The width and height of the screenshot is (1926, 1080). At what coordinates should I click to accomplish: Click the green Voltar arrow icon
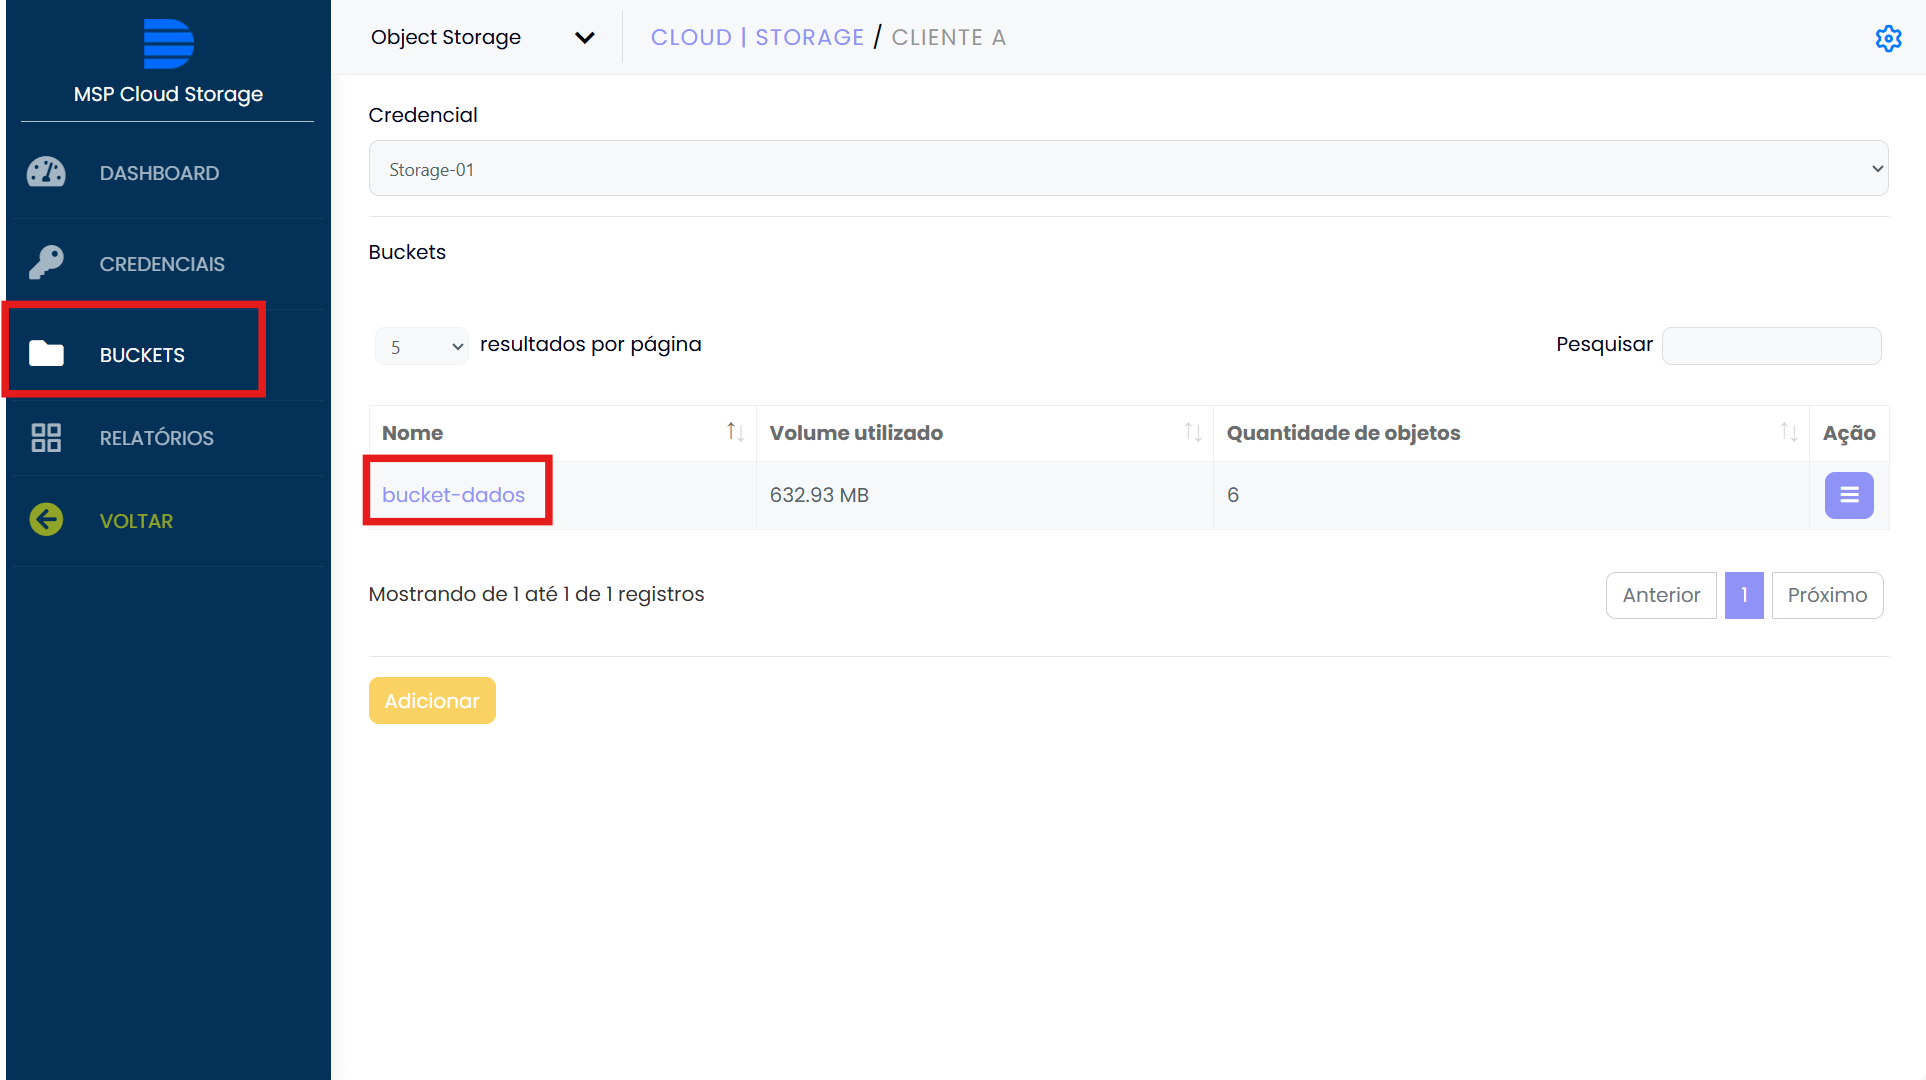tap(46, 520)
